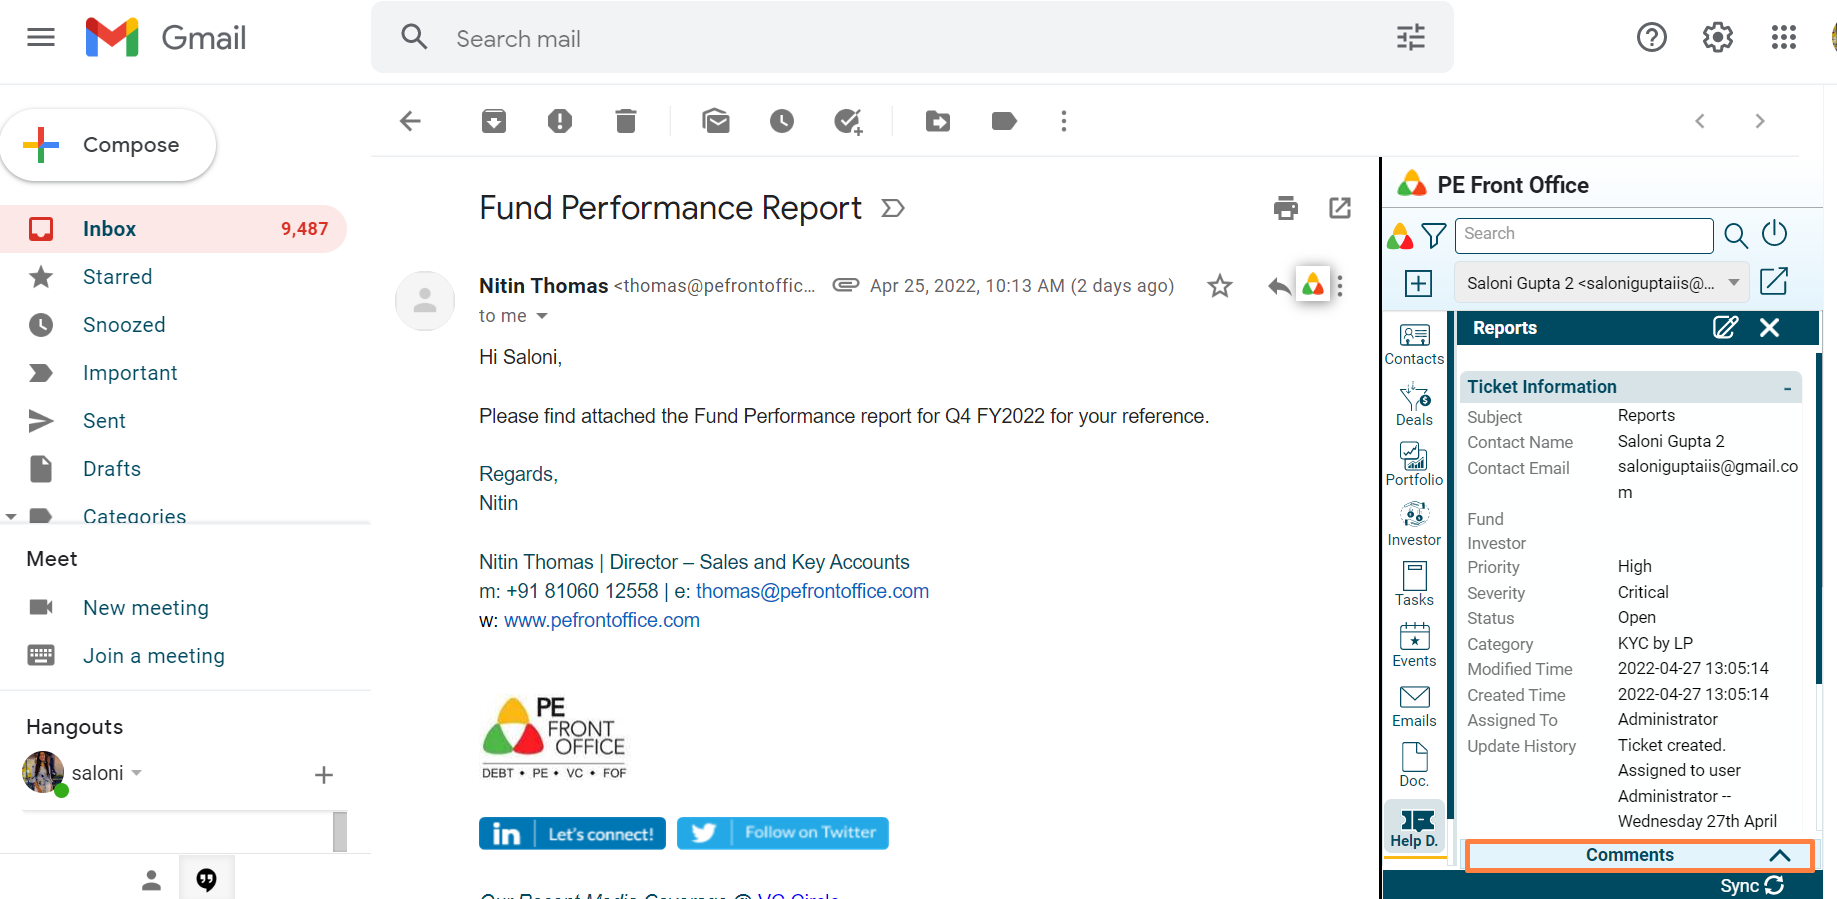Toggle the importance marker beside subject
Screen dimensions: 1837x899
(x=892, y=208)
